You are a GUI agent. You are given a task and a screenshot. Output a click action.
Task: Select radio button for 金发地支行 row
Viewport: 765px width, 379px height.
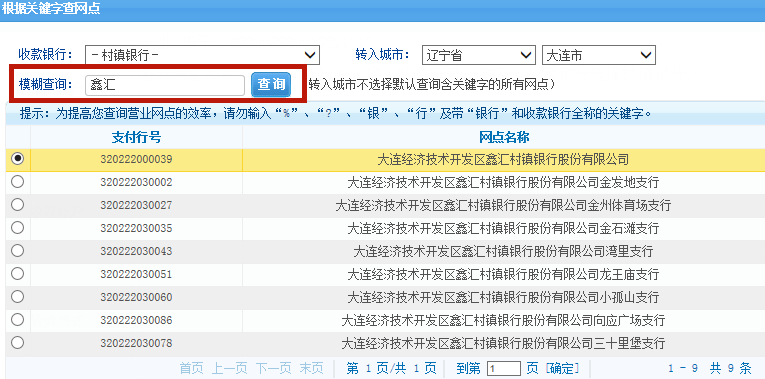click(x=18, y=181)
